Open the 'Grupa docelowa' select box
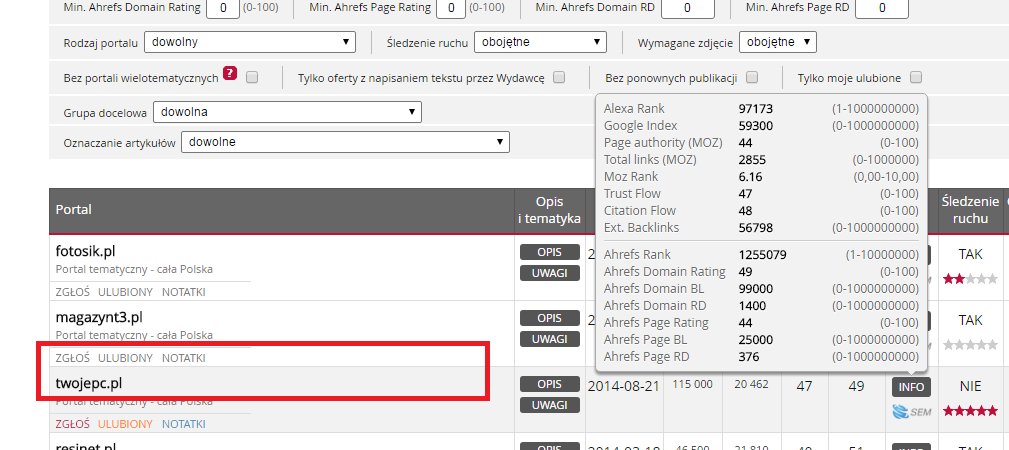Image resolution: width=1009 pixels, height=450 pixels. (287, 112)
